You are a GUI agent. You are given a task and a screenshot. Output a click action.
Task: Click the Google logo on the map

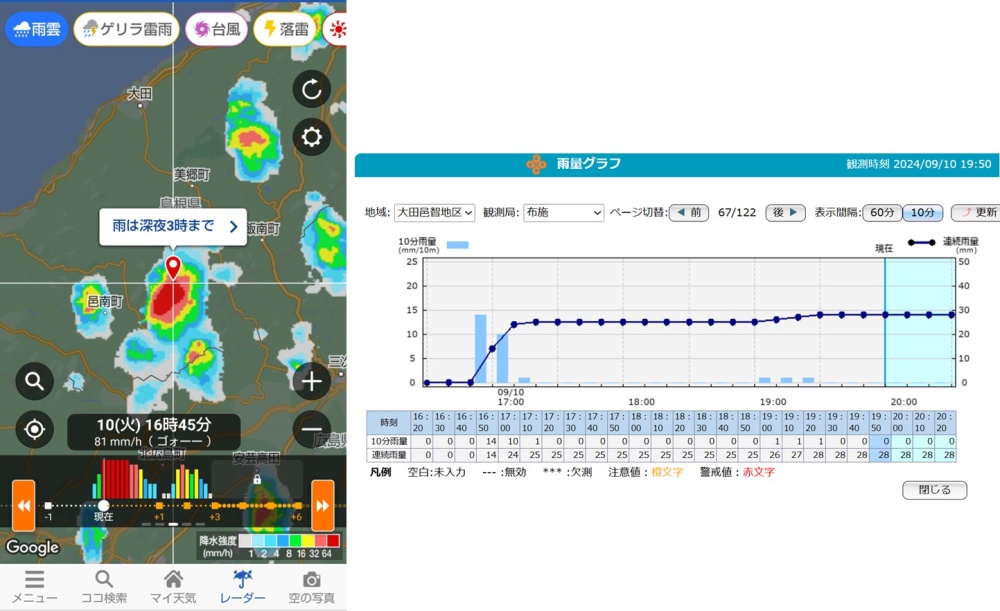click(x=33, y=547)
